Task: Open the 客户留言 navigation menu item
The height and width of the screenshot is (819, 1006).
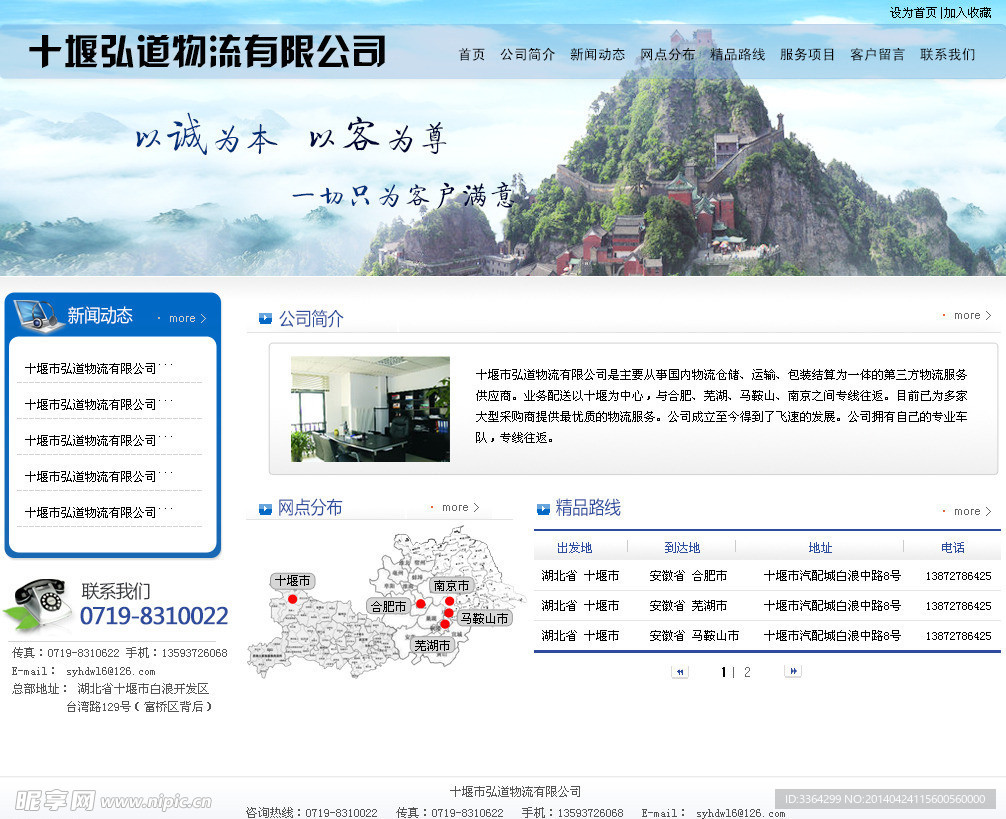Action: coord(876,55)
